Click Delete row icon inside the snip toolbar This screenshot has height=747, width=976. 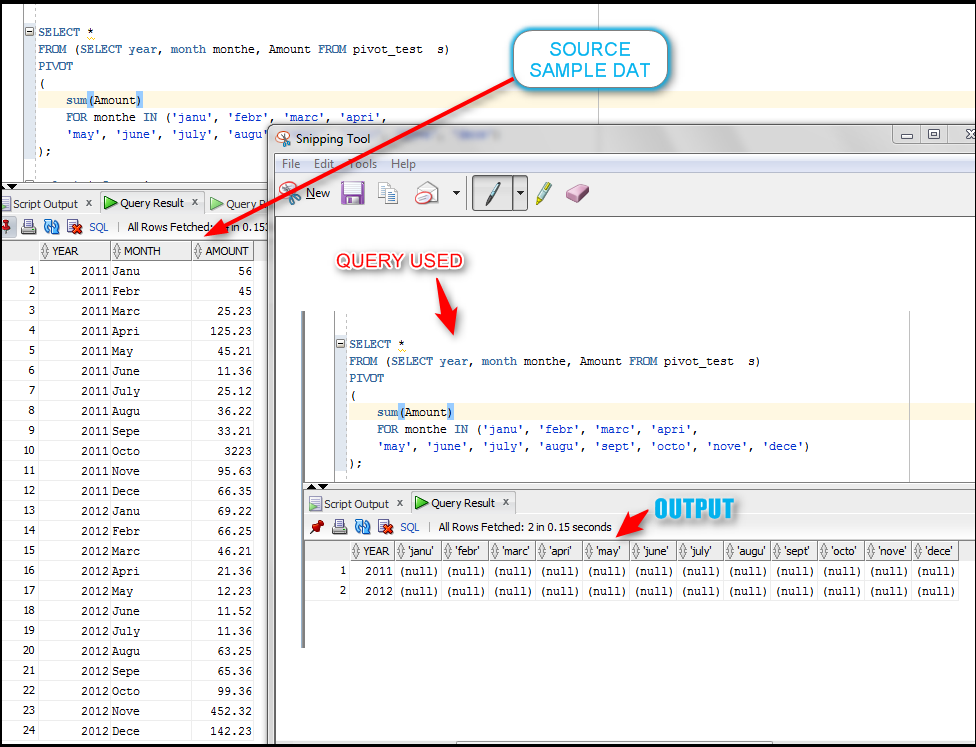[x=386, y=527]
